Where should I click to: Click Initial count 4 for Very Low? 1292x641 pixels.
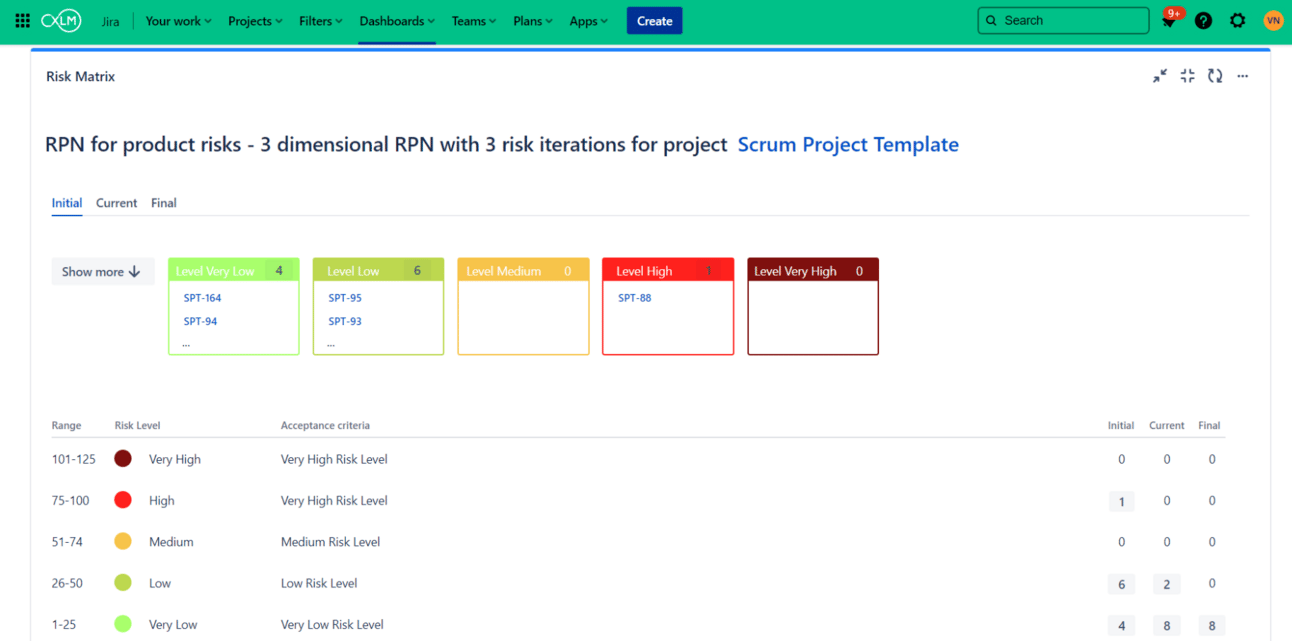click(x=1121, y=625)
